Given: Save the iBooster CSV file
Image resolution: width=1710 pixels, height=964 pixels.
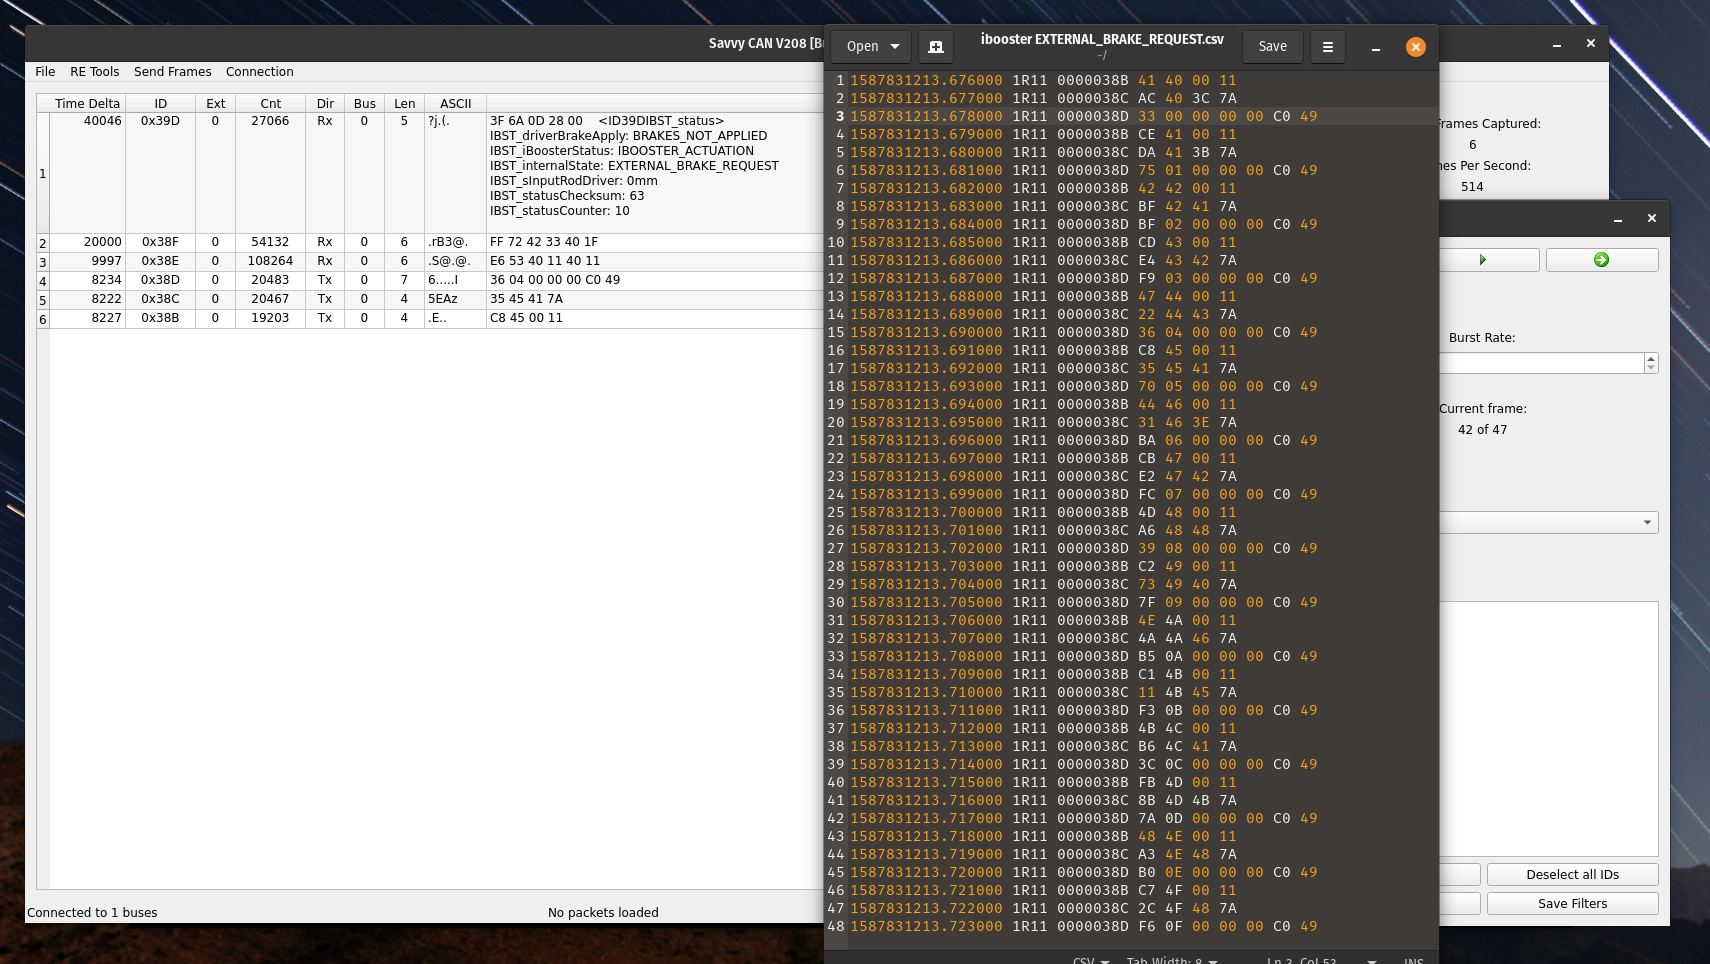Looking at the screenshot, I should [1272, 47].
